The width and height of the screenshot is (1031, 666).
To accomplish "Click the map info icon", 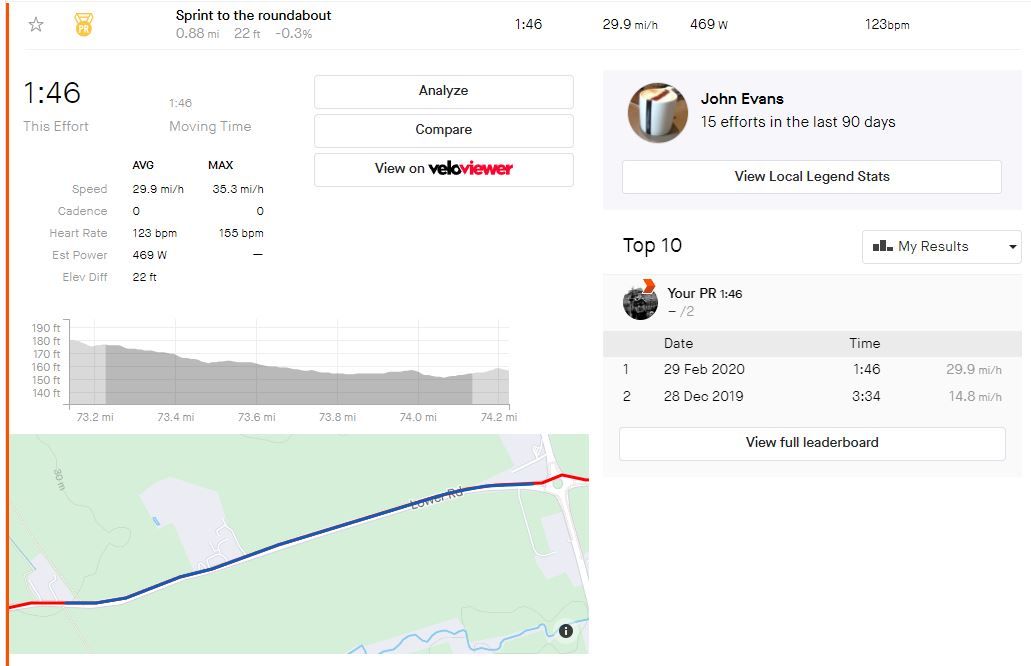I will (565, 631).
